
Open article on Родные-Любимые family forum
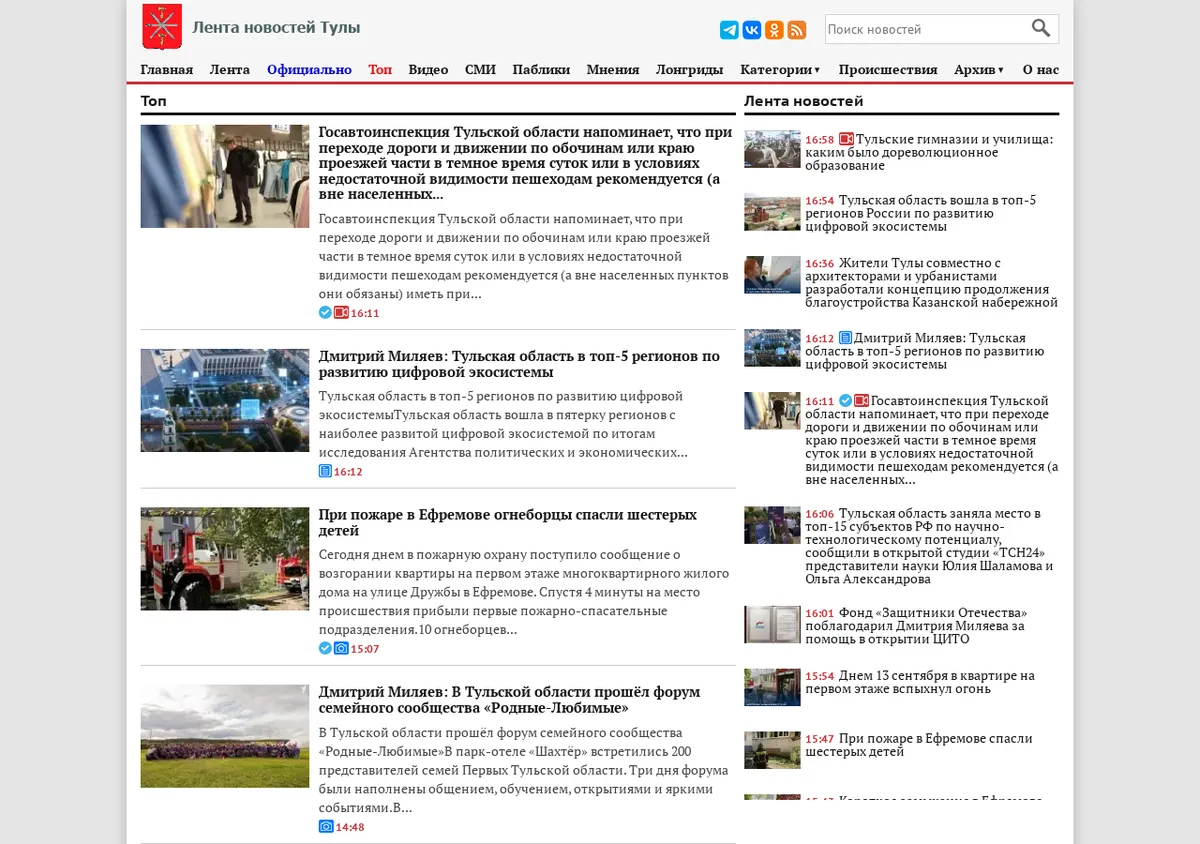(510, 699)
